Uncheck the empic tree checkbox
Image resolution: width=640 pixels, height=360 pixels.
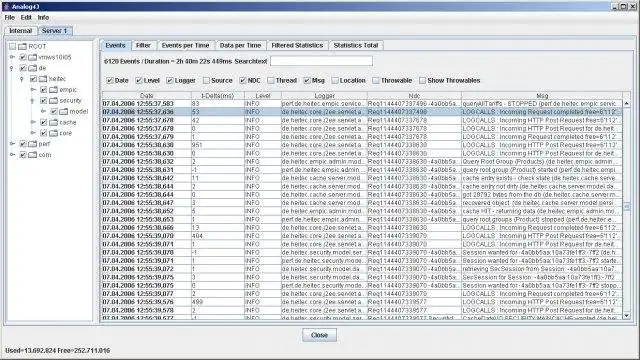coord(44,90)
